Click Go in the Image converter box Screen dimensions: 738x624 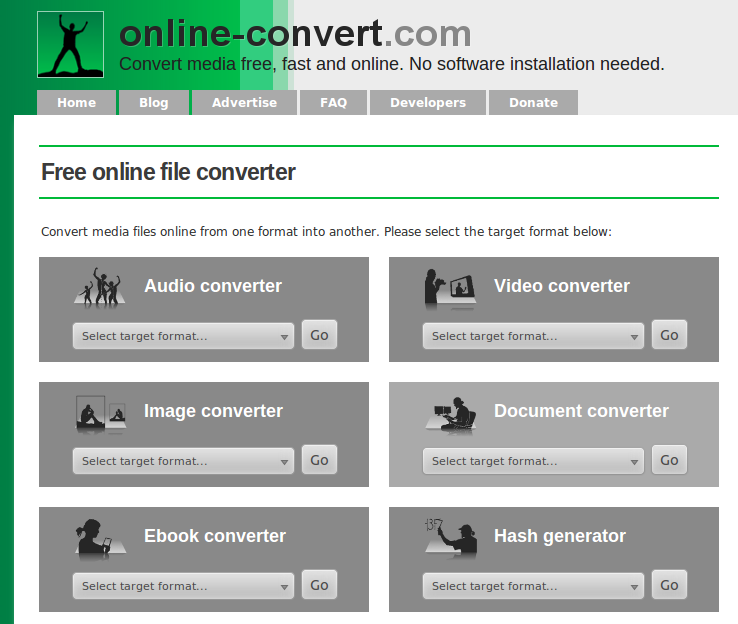[320, 460]
